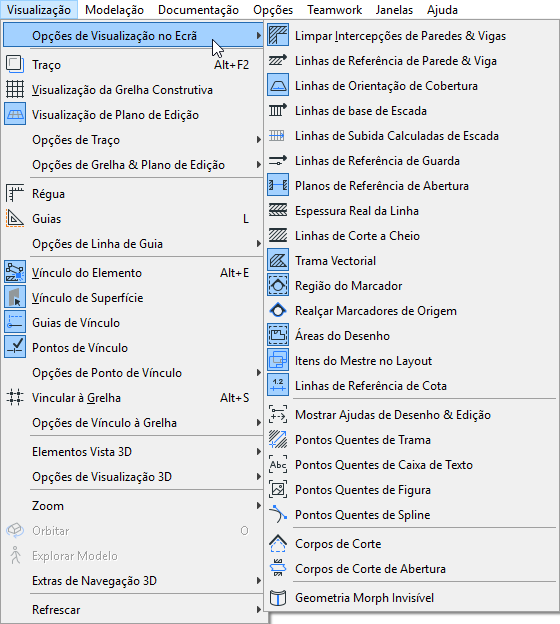Click the Pontos Quentes de Caixa de Texto icon

(278, 465)
